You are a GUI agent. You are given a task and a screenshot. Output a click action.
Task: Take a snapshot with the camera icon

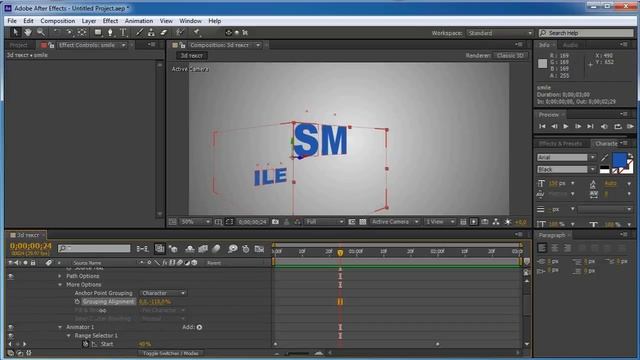[275, 222]
